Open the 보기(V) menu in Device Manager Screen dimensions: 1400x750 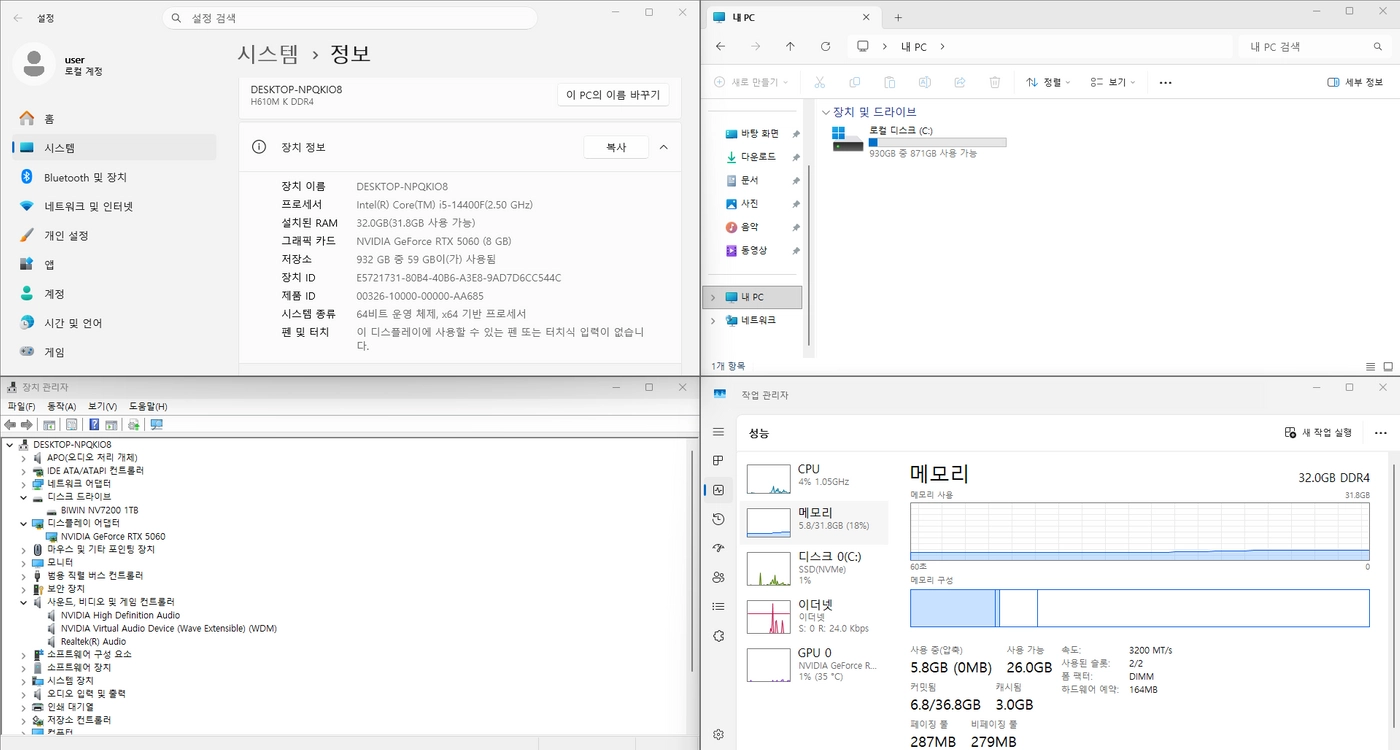pos(102,406)
